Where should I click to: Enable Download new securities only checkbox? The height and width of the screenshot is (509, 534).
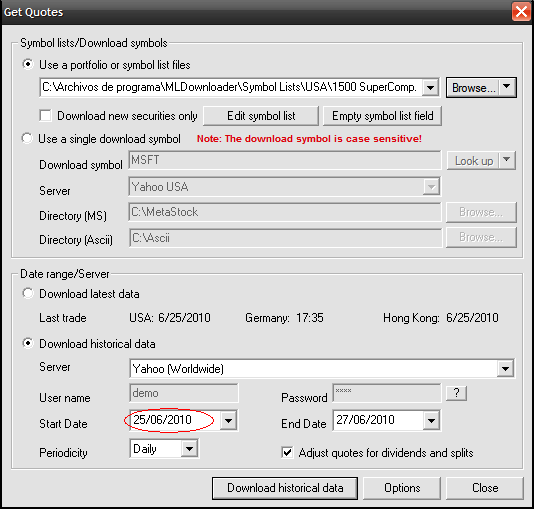[x=45, y=115]
